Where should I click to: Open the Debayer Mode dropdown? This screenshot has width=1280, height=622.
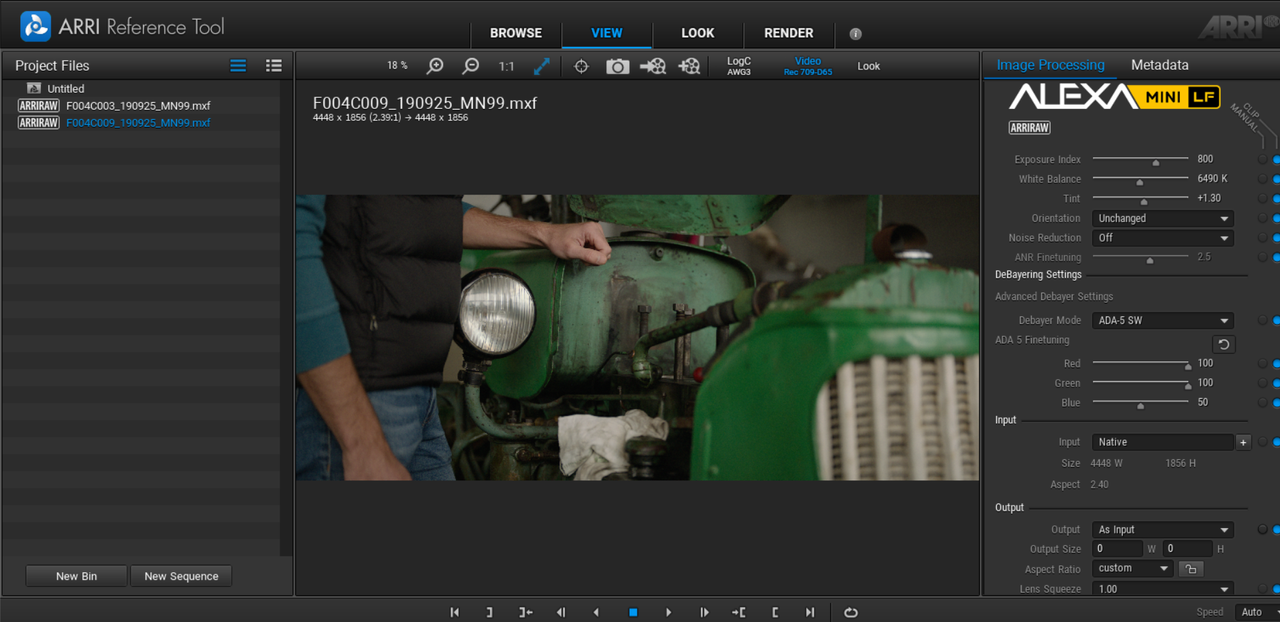pyautogui.click(x=1163, y=321)
